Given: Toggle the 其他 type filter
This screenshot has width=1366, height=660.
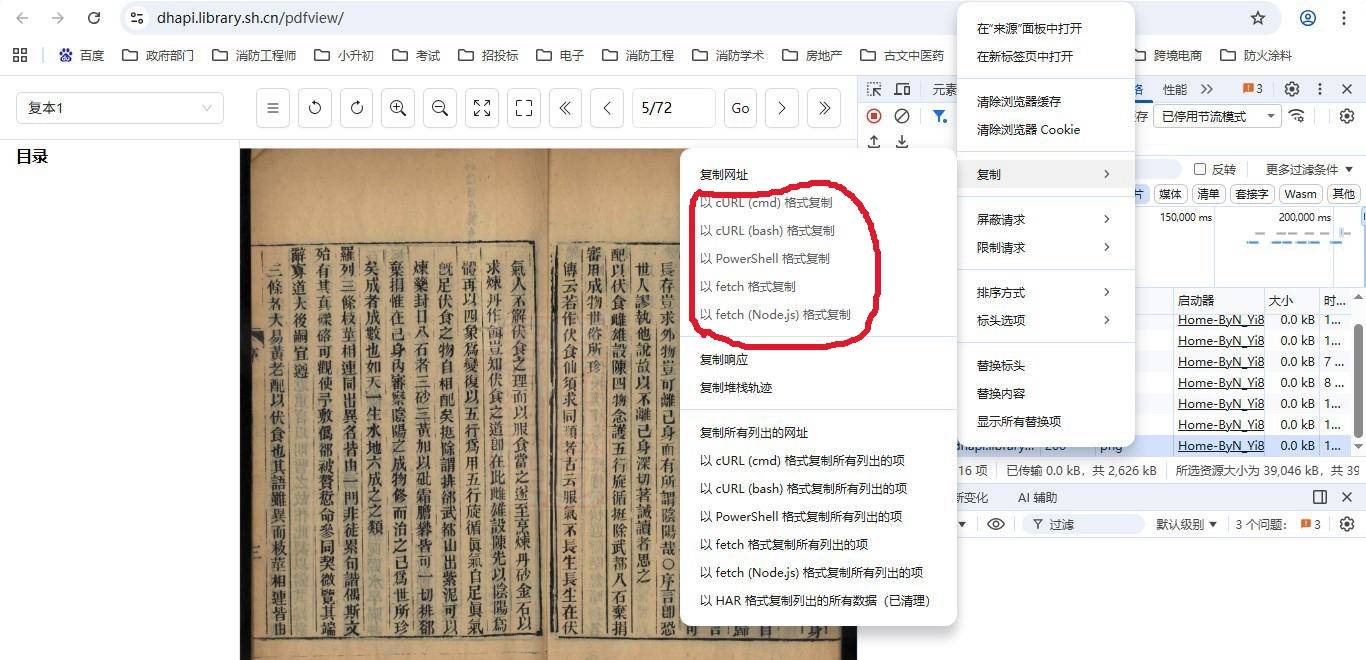Looking at the screenshot, I should pyautogui.click(x=1343, y=194).
